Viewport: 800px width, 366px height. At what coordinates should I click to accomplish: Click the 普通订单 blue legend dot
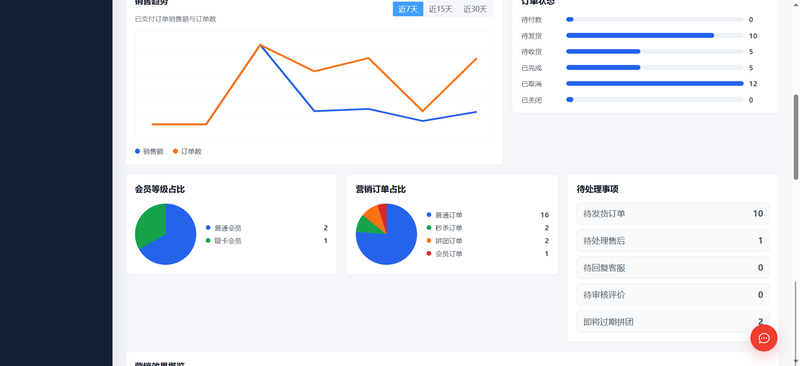pos(429,215)
